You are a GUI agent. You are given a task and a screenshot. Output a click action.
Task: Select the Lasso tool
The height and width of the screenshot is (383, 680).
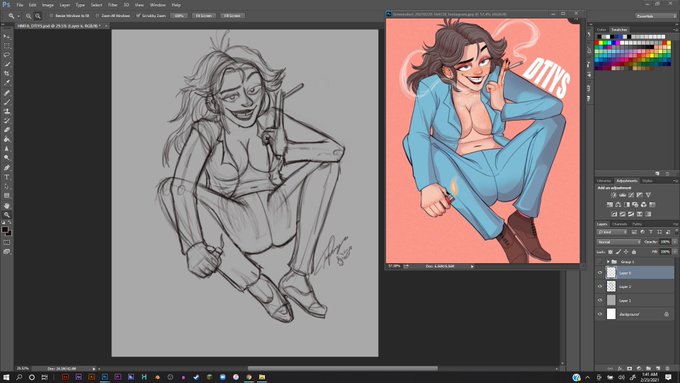[x=7, y=55]
